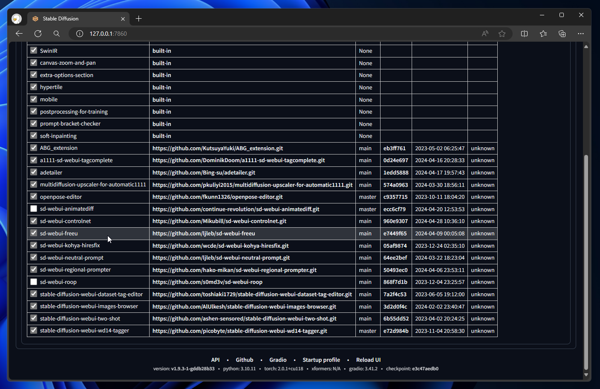600x389 pixels.
Task: Reload the page with refresh icon
Action: click(x=38, y=34)
